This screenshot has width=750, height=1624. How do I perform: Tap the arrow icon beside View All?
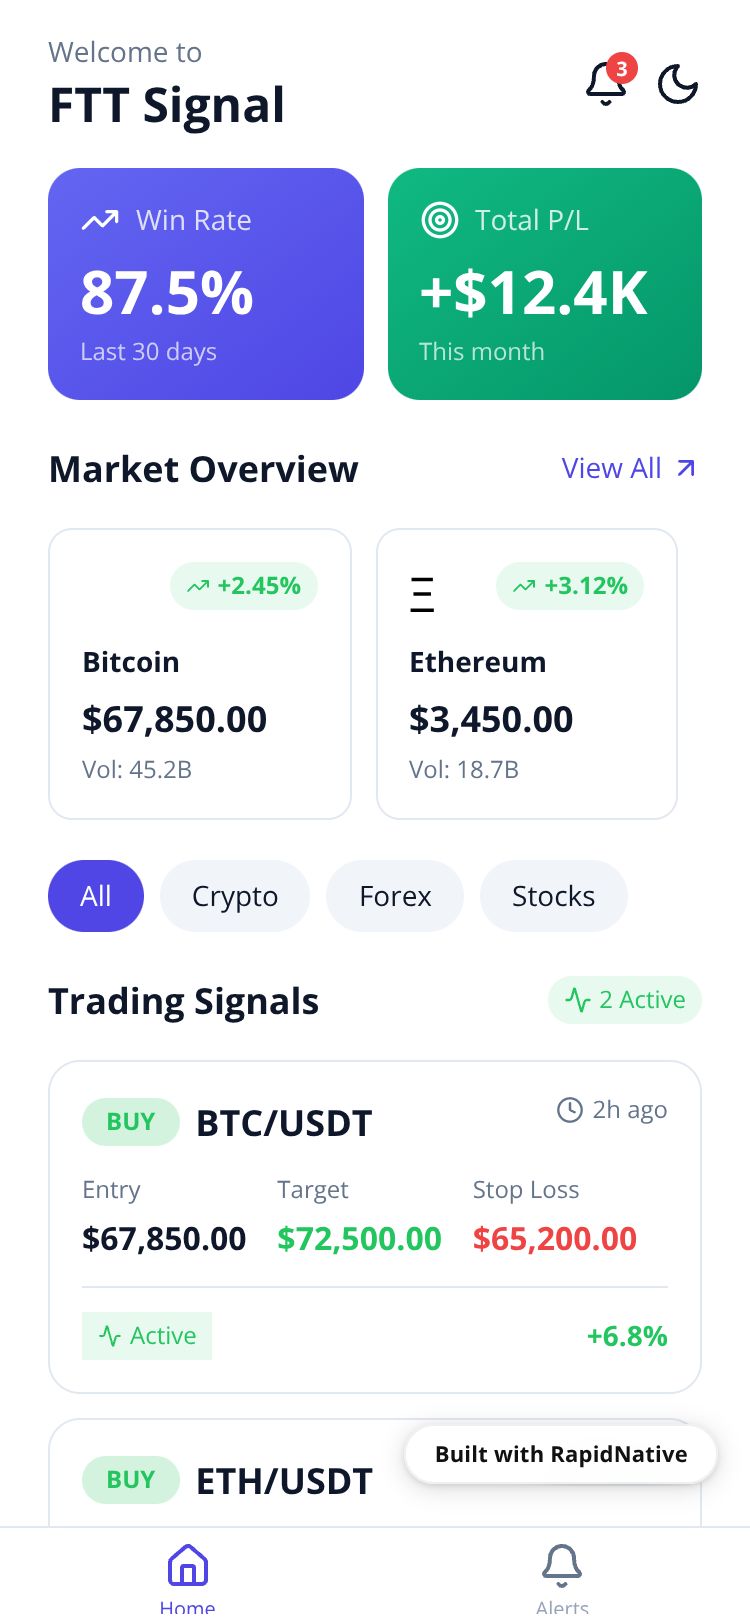coord(686,468)
